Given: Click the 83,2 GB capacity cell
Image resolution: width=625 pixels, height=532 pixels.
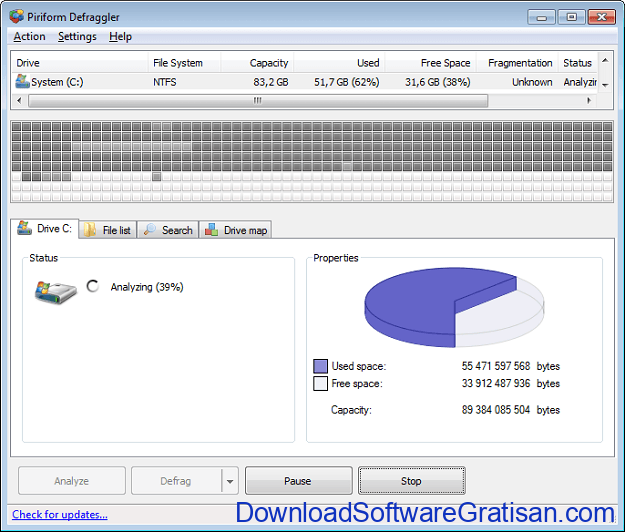Looking at the screenshot, I should pos(271,82).
